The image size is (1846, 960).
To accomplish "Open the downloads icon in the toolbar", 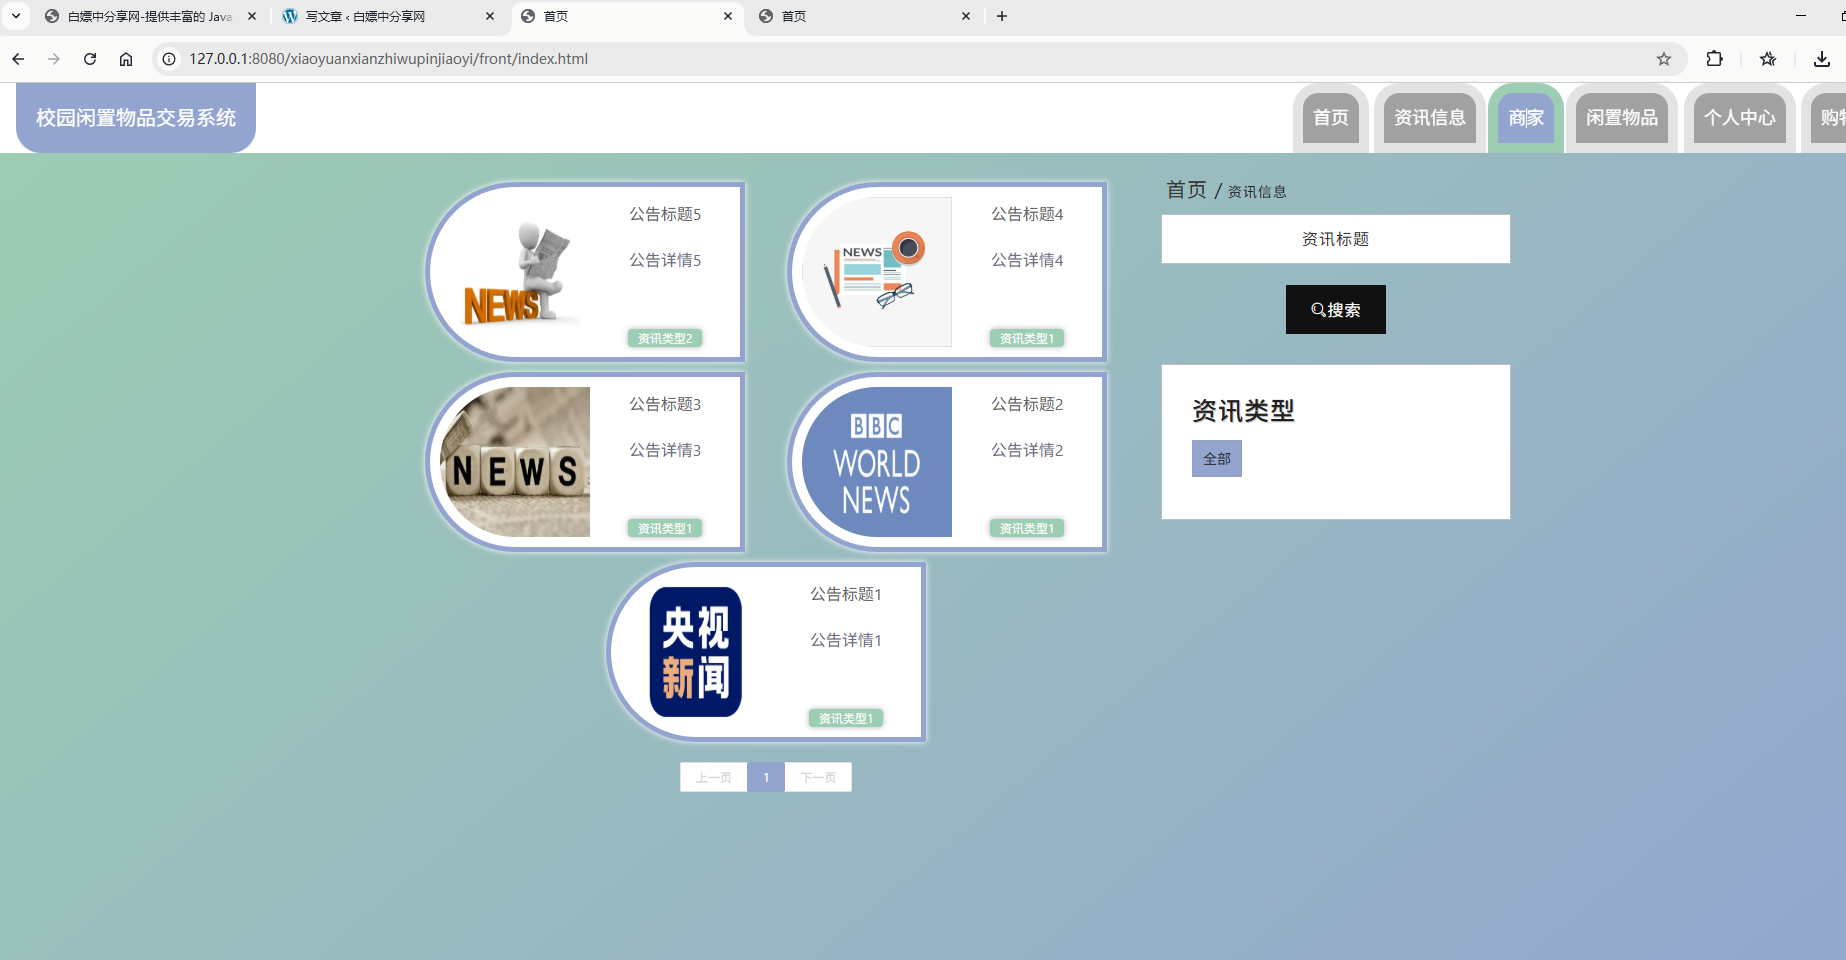I will tap(1820, 59).
